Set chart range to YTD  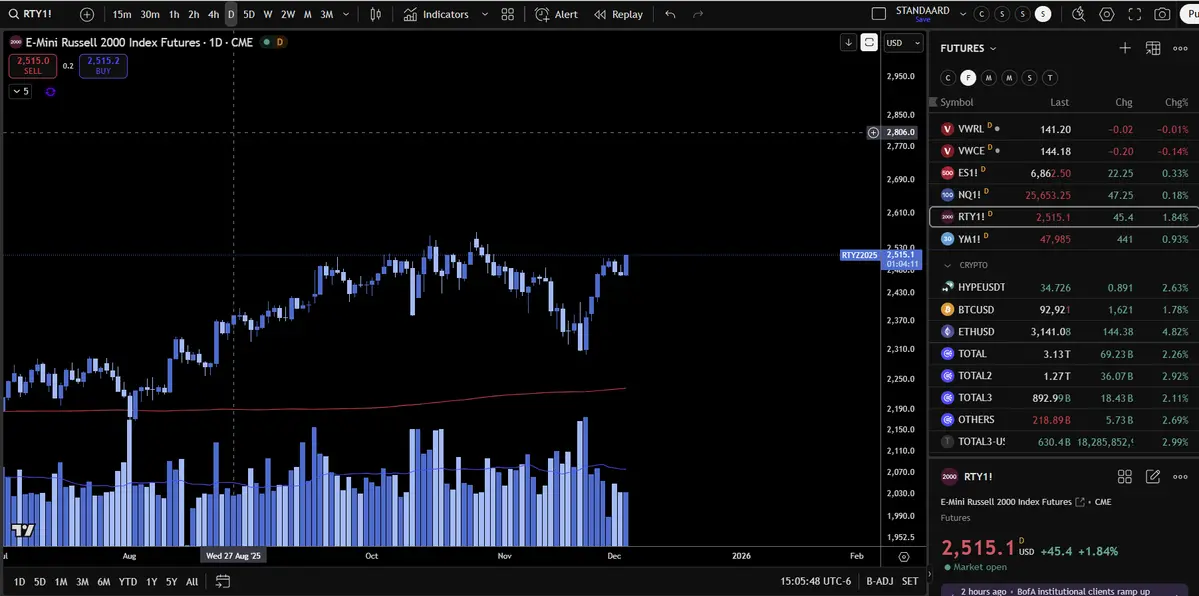127,581
